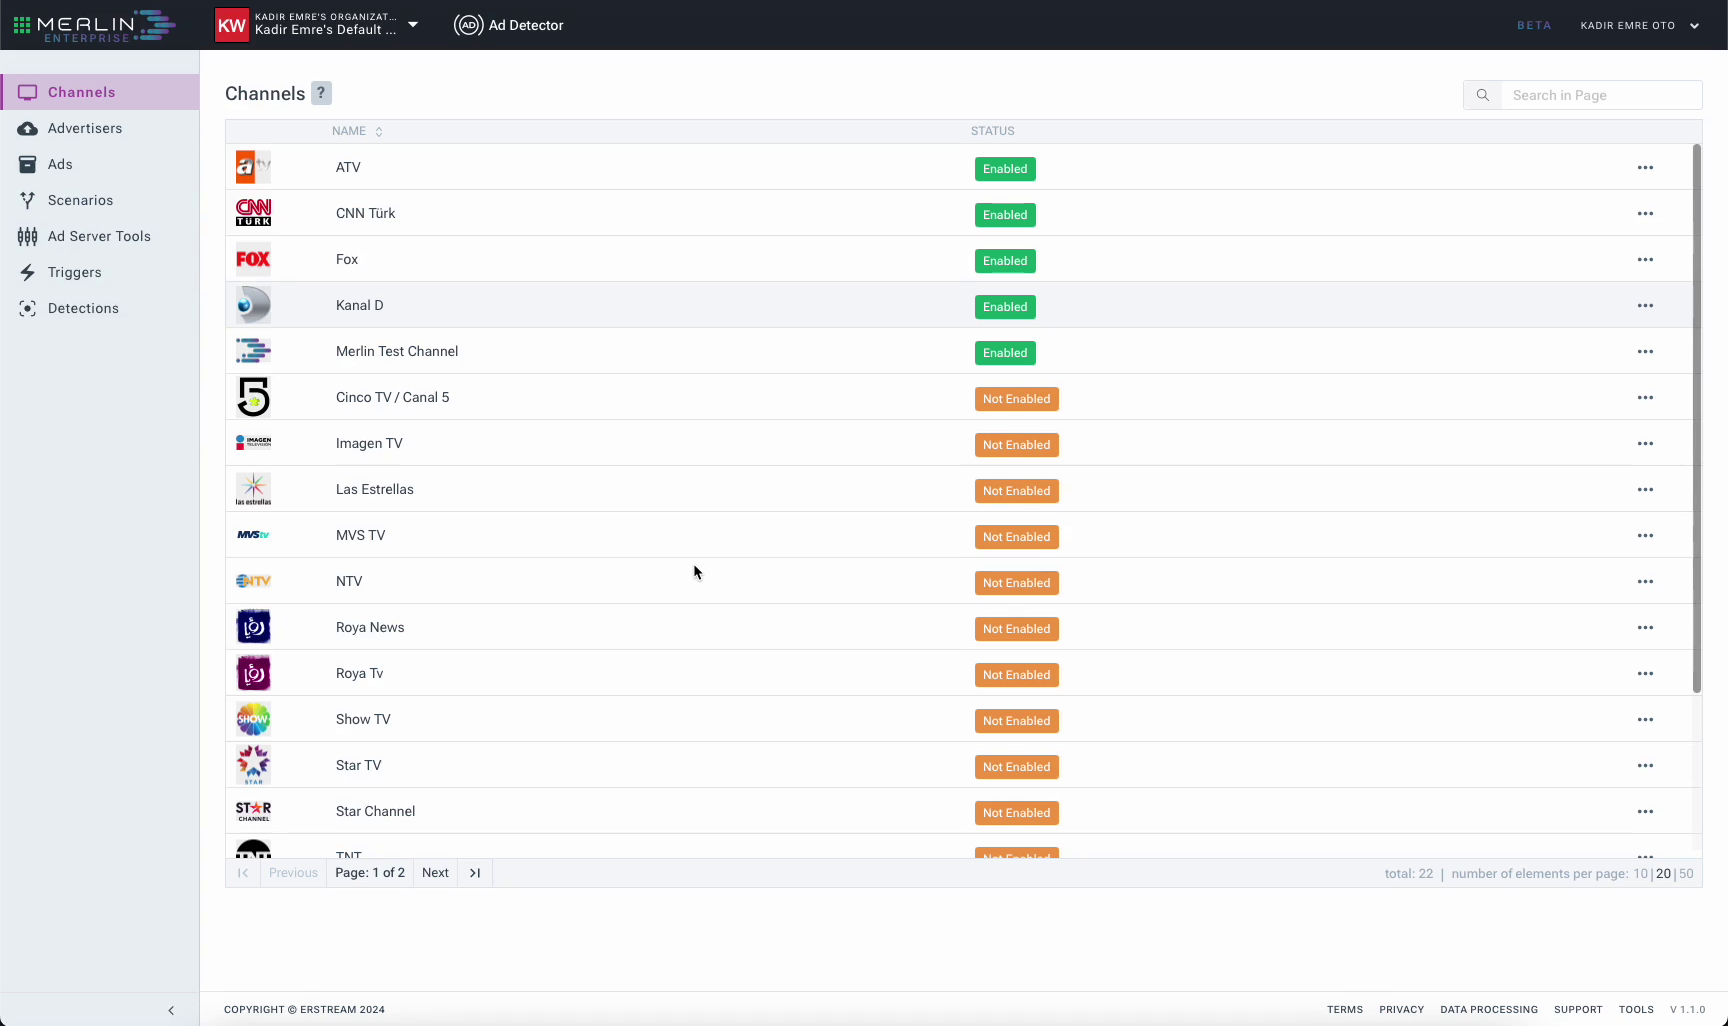
Task: Open the three-dot menu for CNN Türk
Action: 1645,213
